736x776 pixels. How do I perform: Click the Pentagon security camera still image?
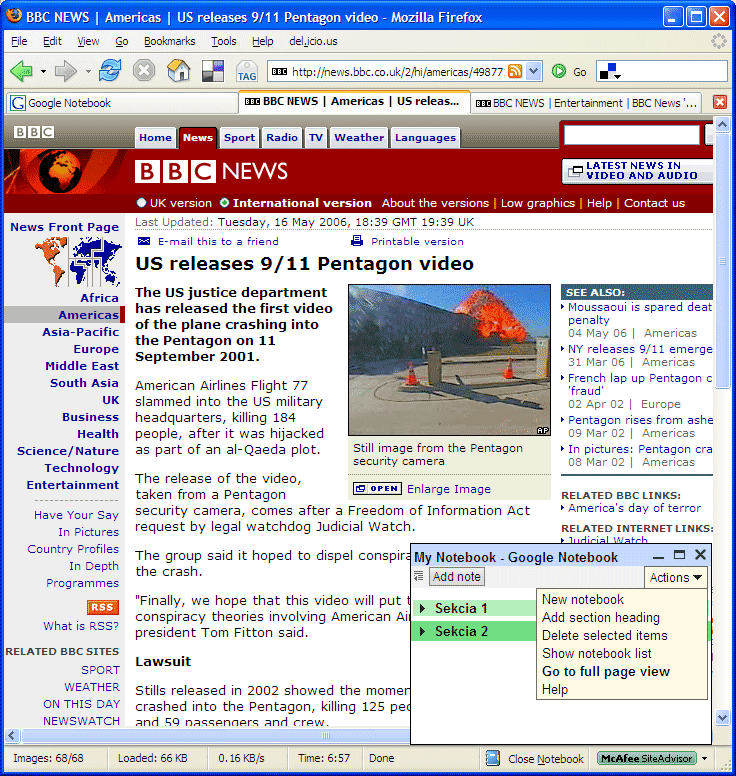[x=449, y=360]
